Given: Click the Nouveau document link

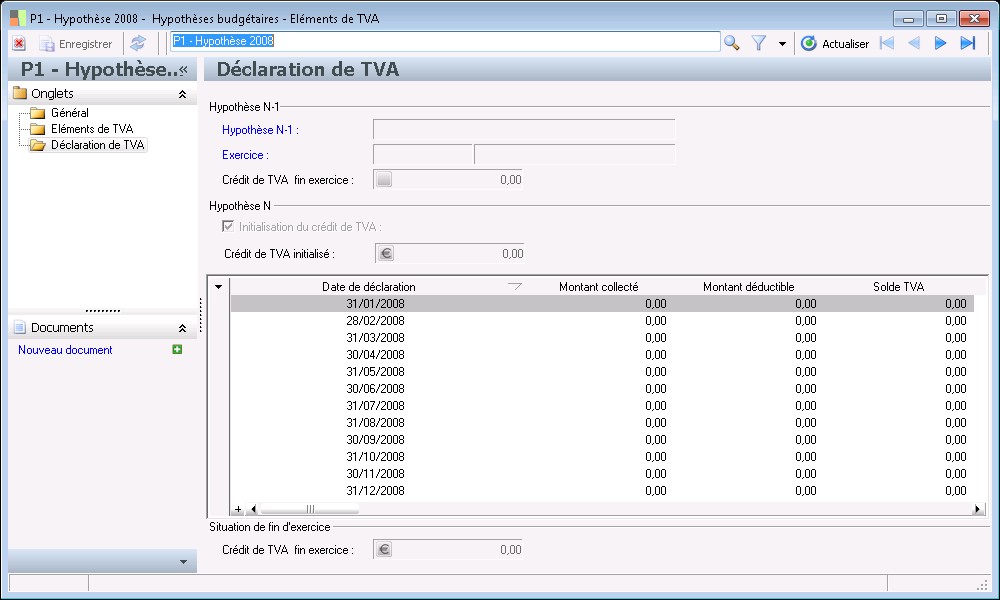Looking at the screenshot, I should click(65, 350).
